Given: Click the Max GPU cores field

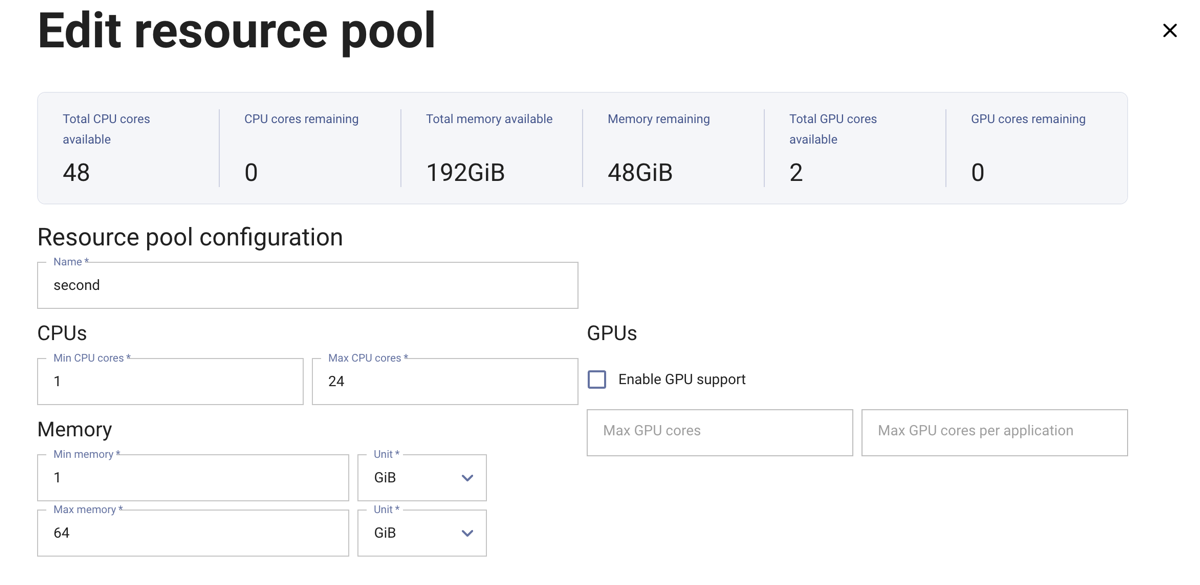Looking at the screenshot, I should [x=719, y=432].
